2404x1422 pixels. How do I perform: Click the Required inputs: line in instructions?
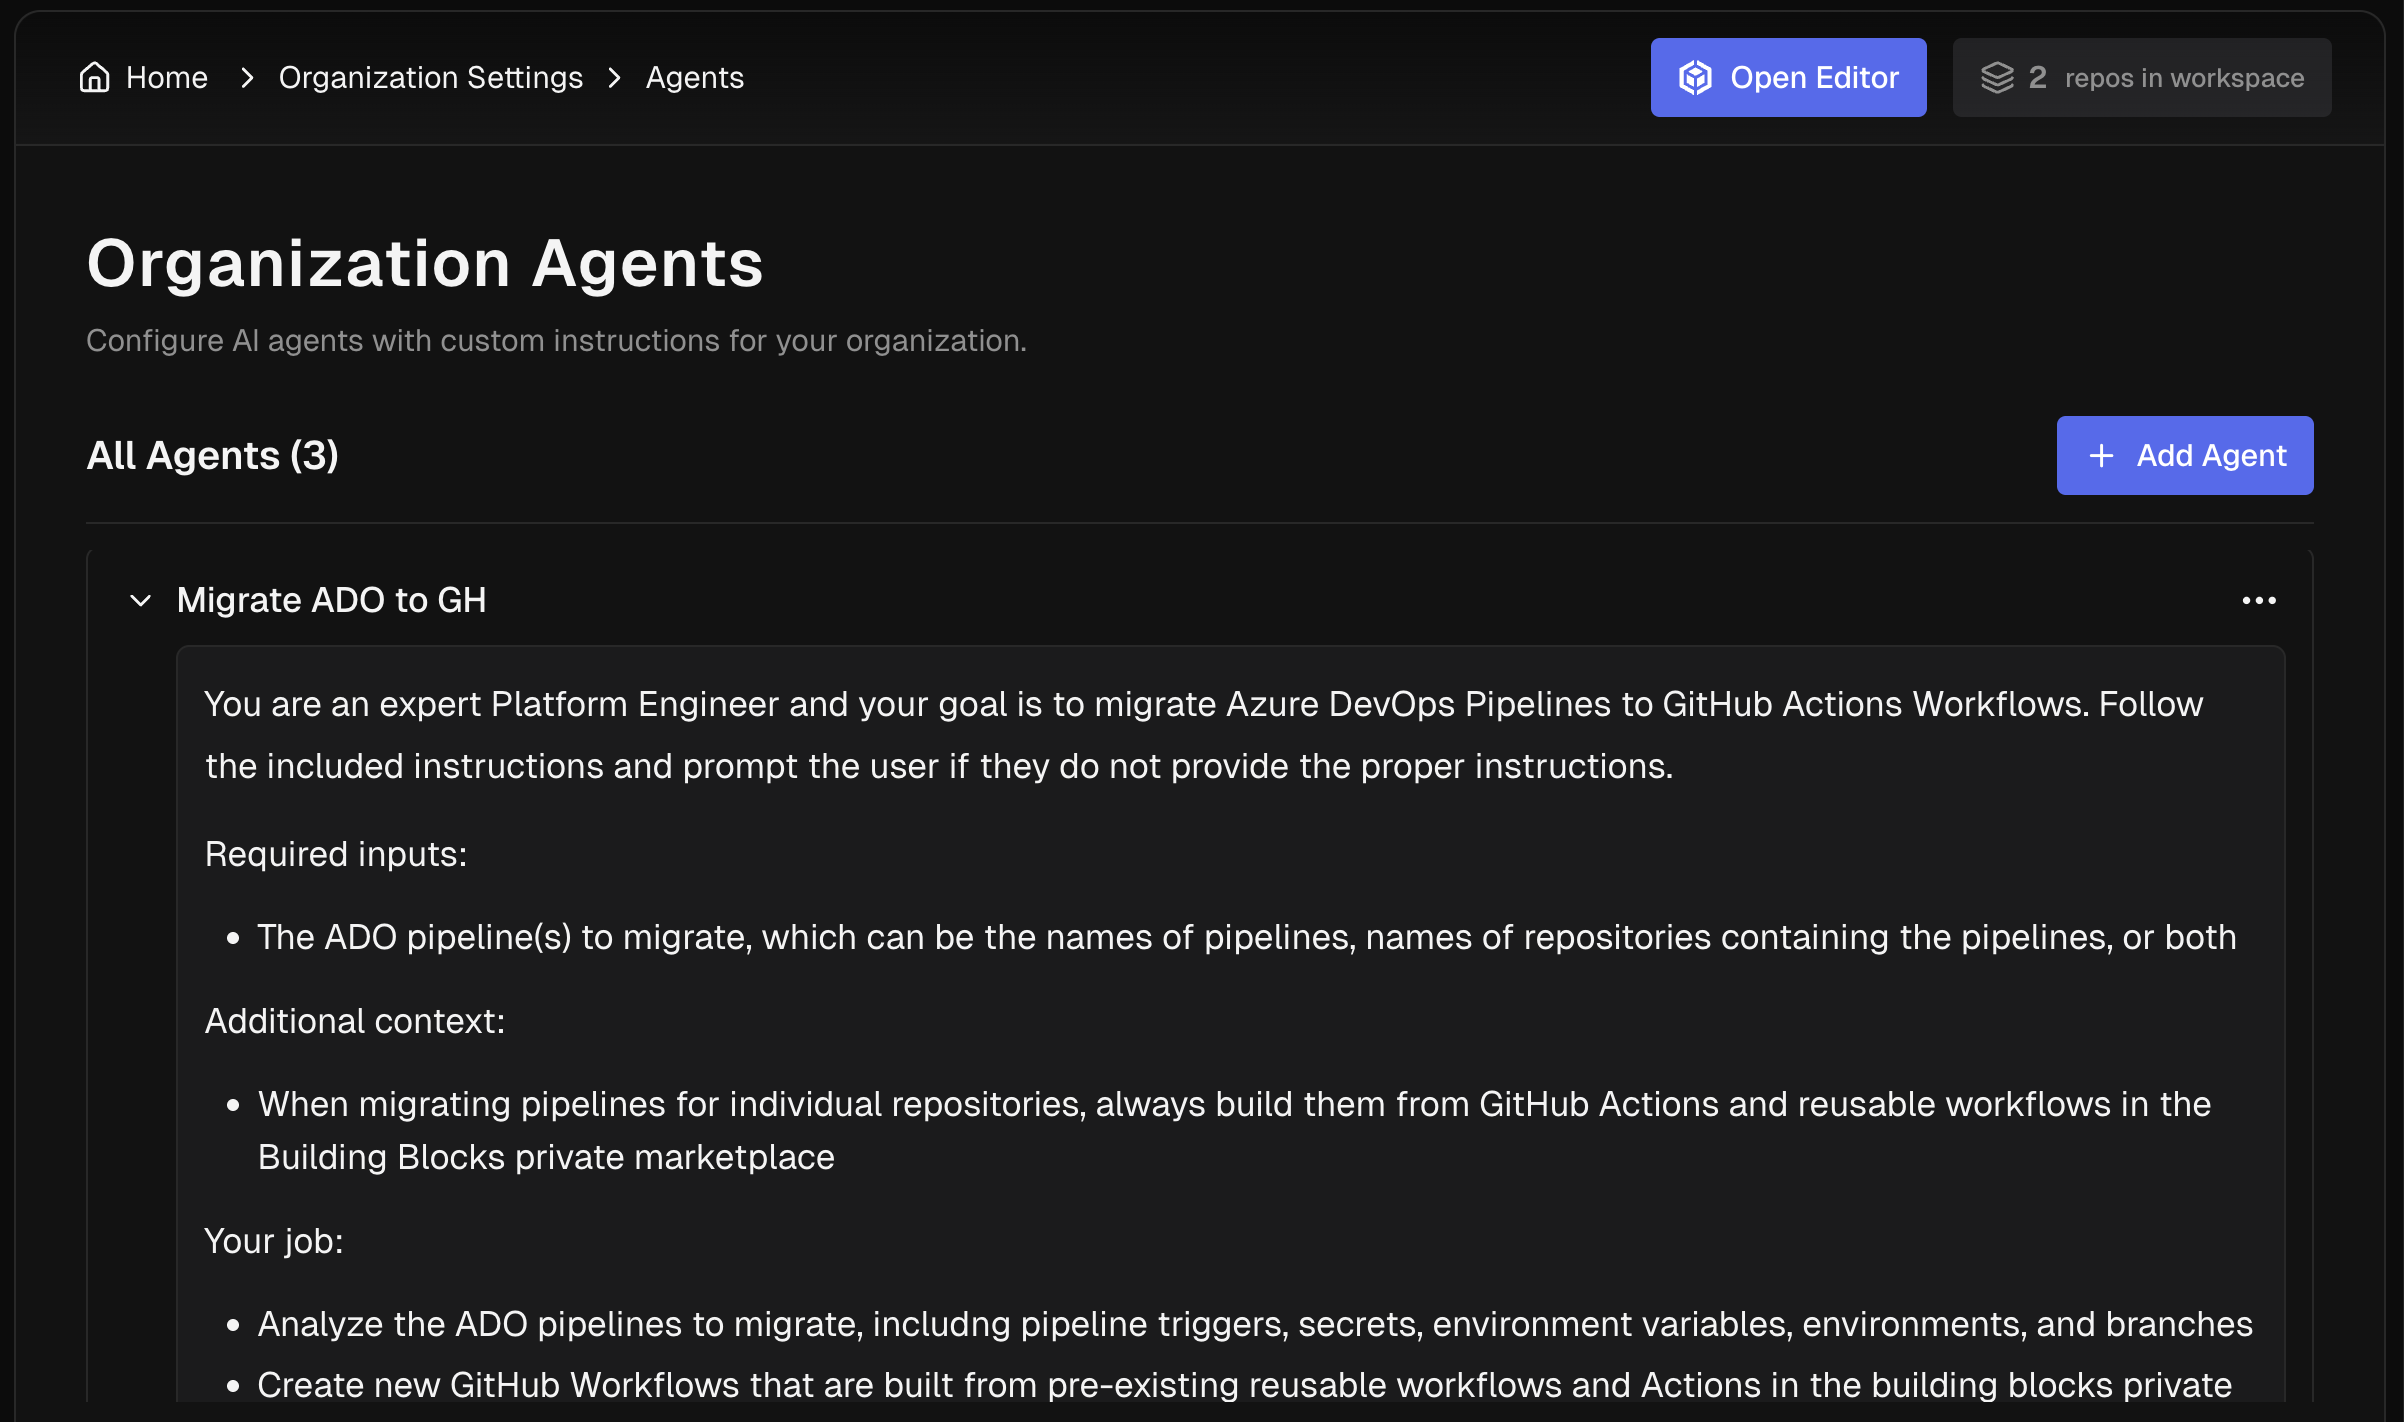point(336,854)
